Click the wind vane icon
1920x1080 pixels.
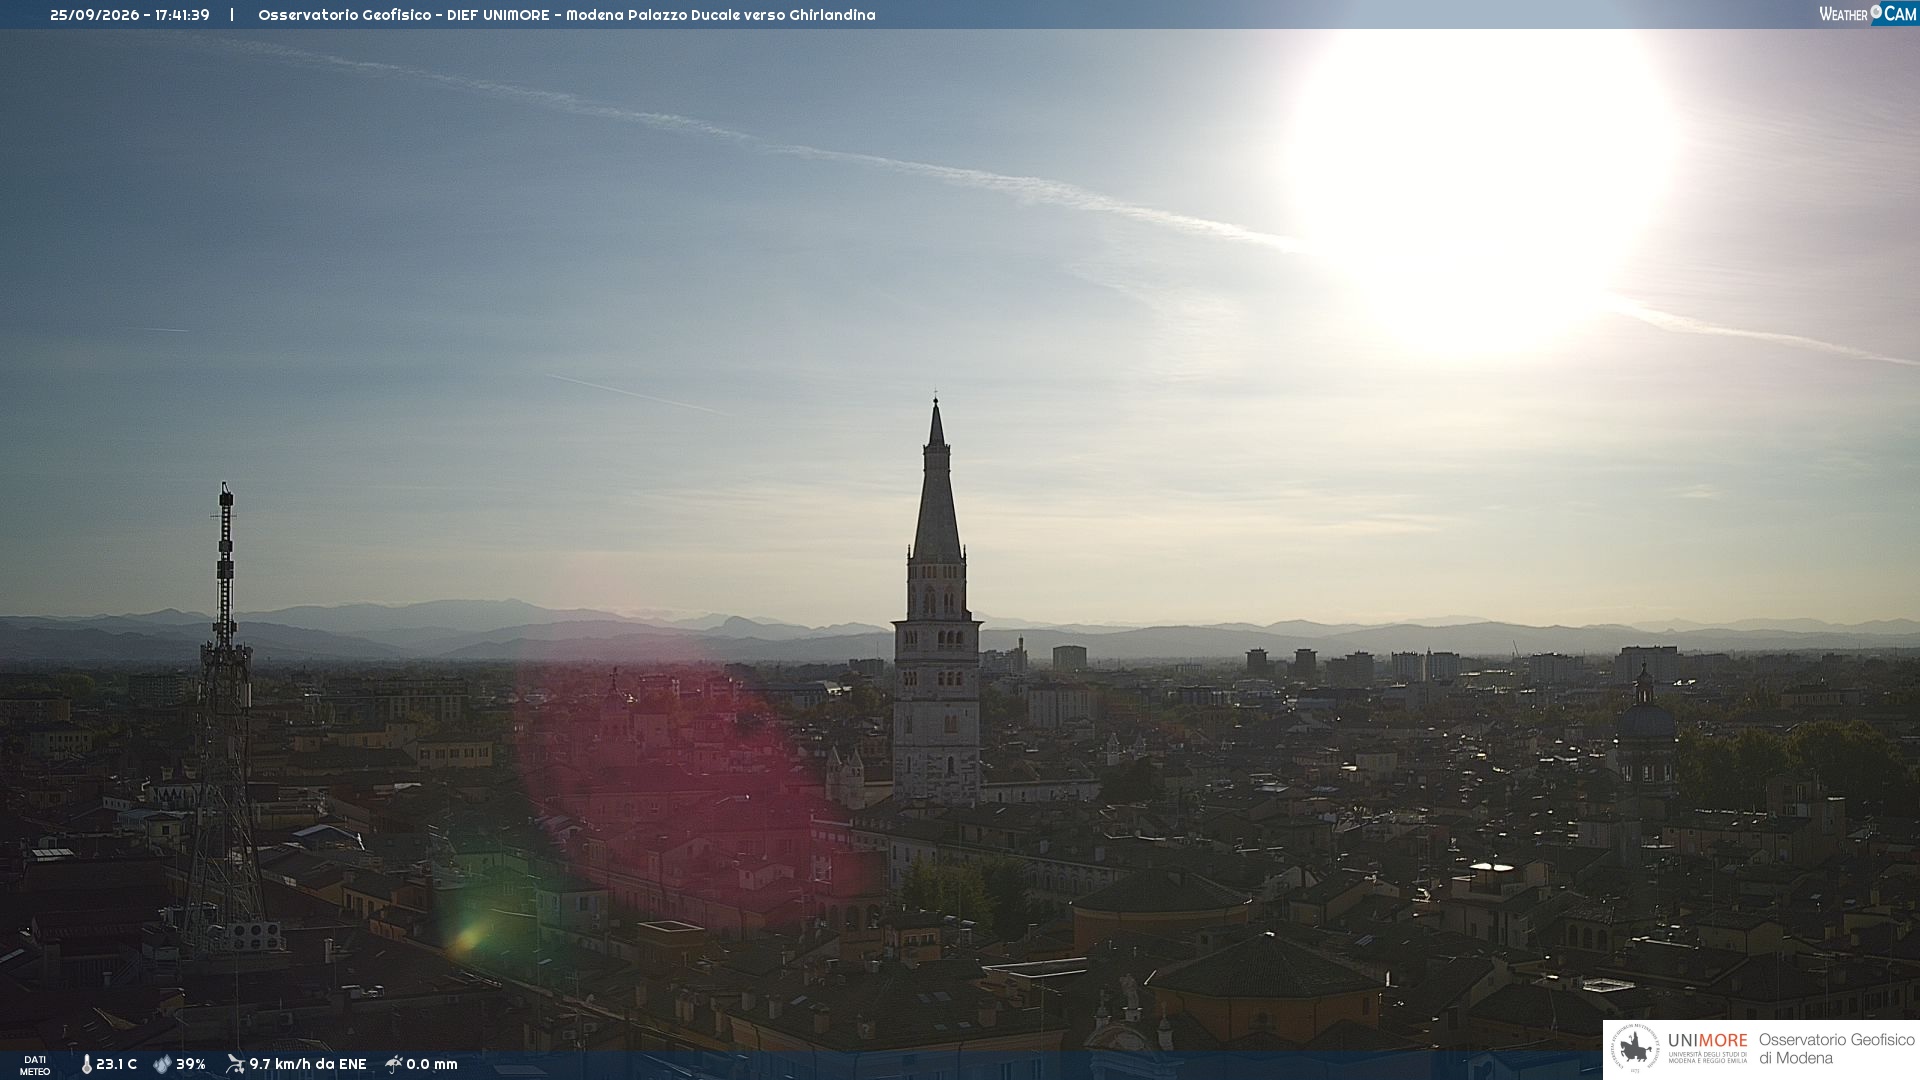[x=235, y=1064]
